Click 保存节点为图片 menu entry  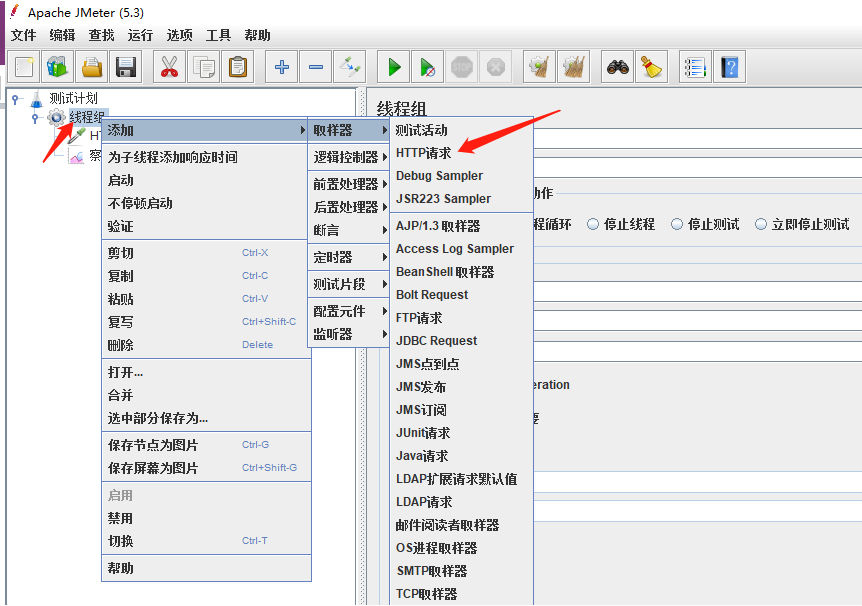click(206, 445)
